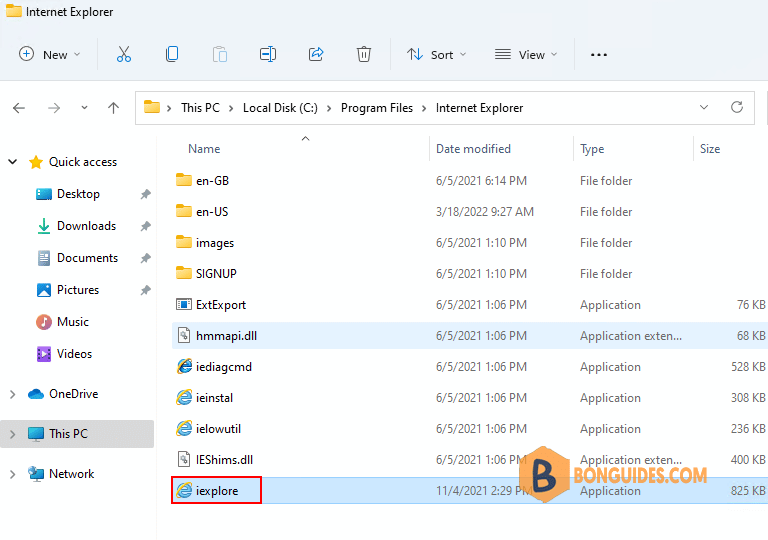The image size is (768, 540).
Task: Click the pin icon beside Downloads
Action: click(145, 226)
